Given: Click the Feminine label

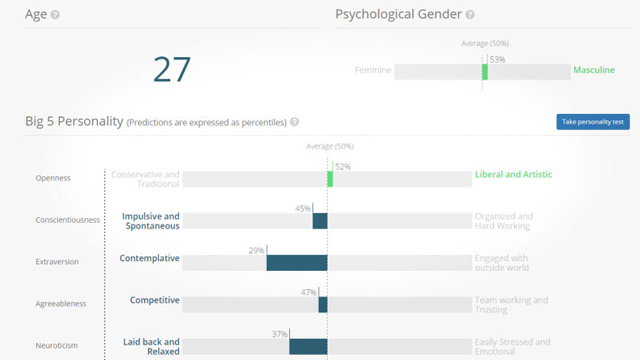Looking at the screenshot, I should coord(373,70).
